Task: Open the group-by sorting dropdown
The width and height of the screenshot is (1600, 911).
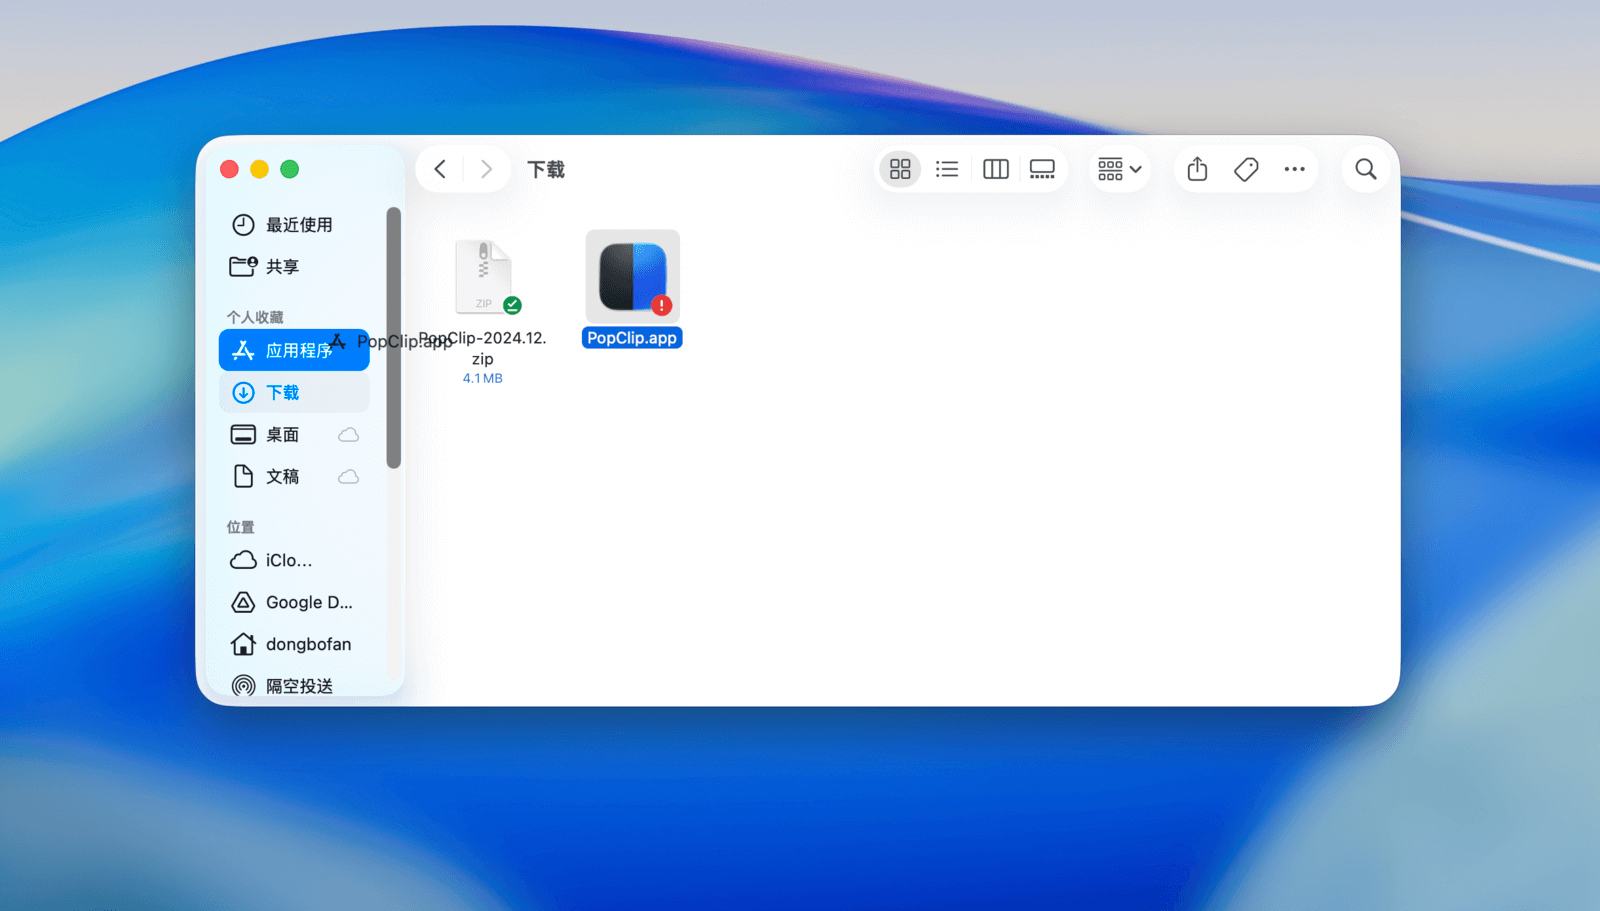Action: click(1119, 169)
